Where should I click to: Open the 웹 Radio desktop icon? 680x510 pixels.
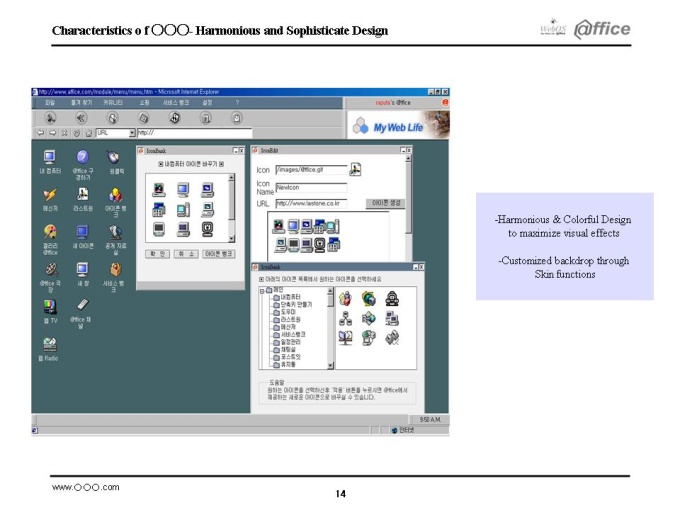click(x=50, y=345)
